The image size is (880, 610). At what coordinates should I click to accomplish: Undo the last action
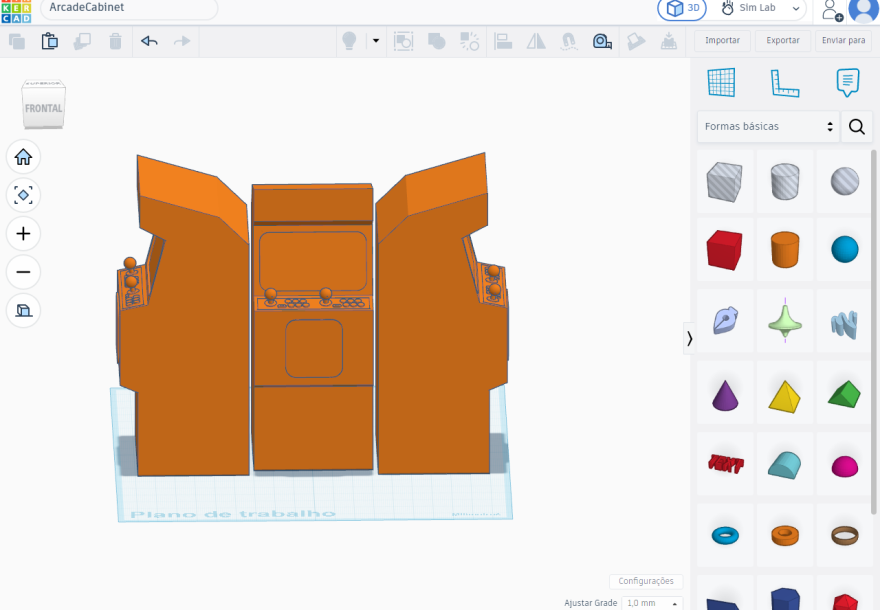point(149,42)
